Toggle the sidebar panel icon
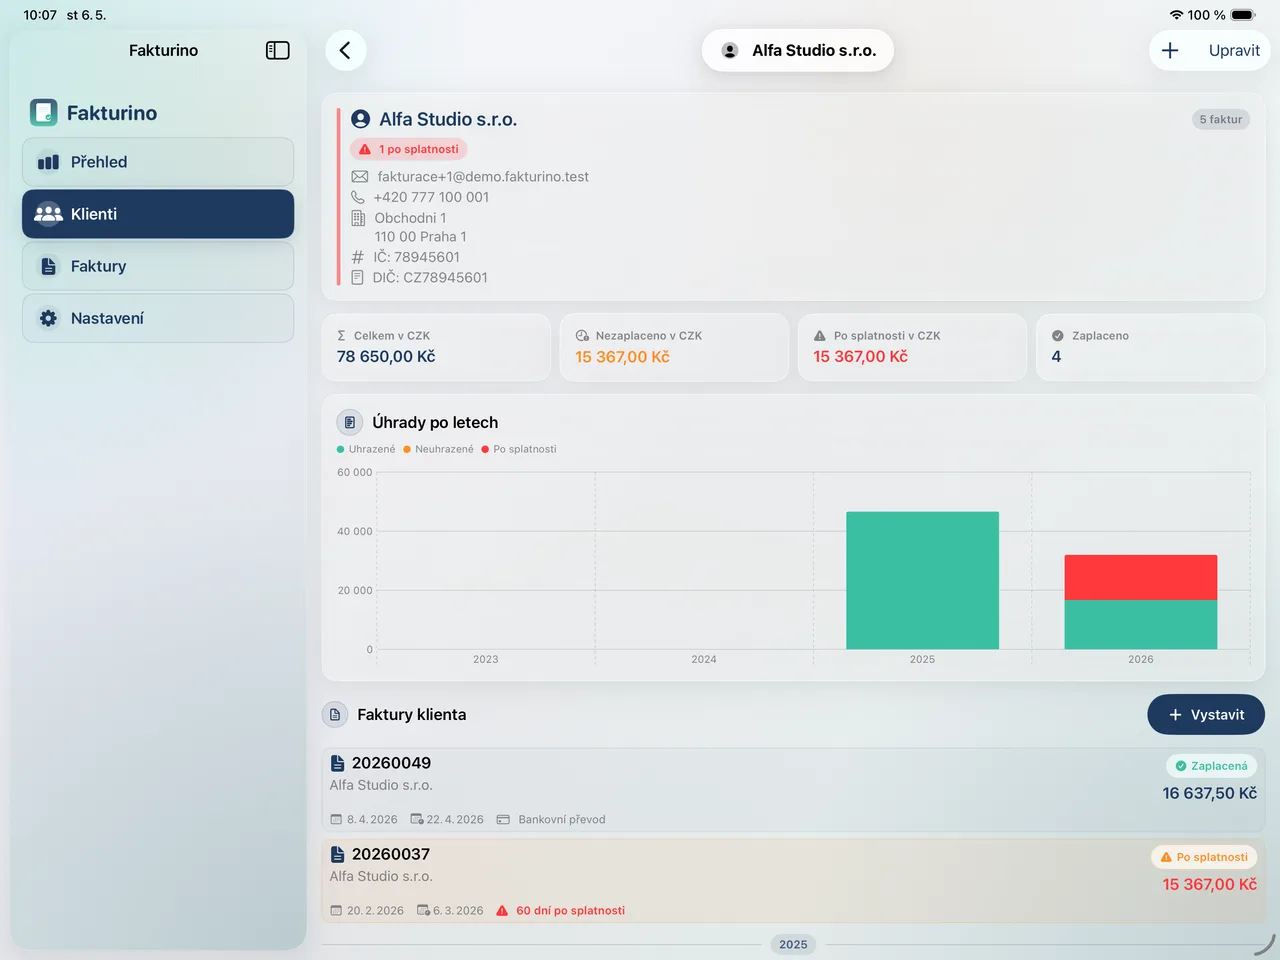1280x960 pixels. (x=277, y=50)
